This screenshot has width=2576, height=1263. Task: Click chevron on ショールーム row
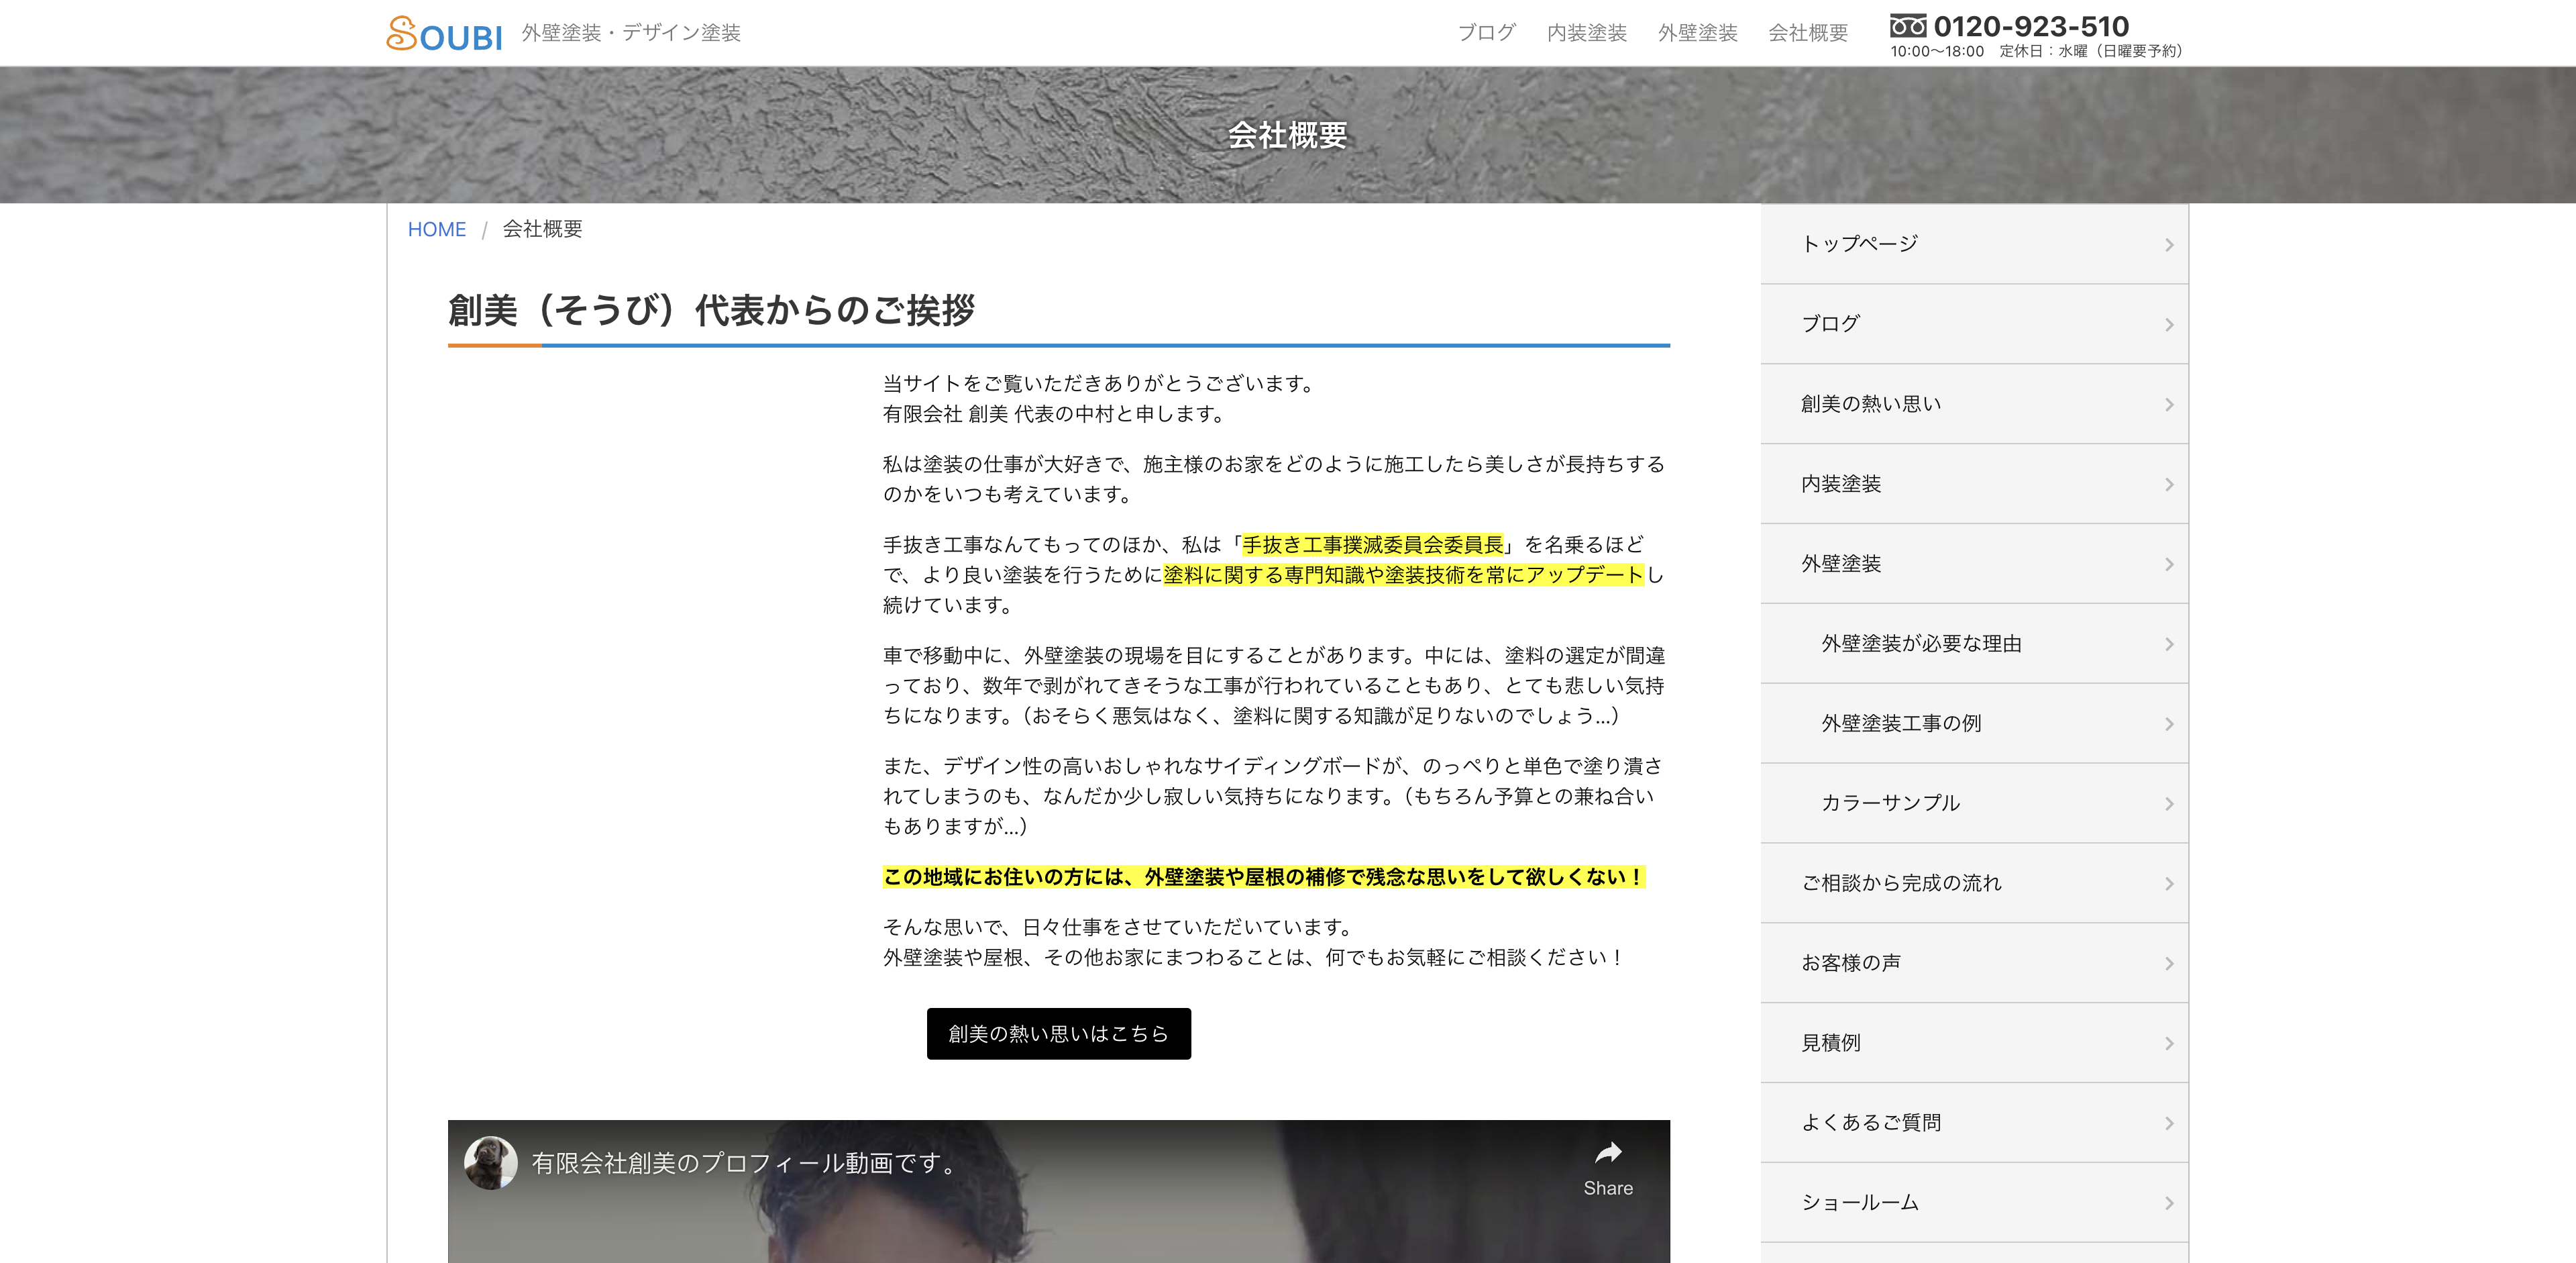(2169, 1204)
